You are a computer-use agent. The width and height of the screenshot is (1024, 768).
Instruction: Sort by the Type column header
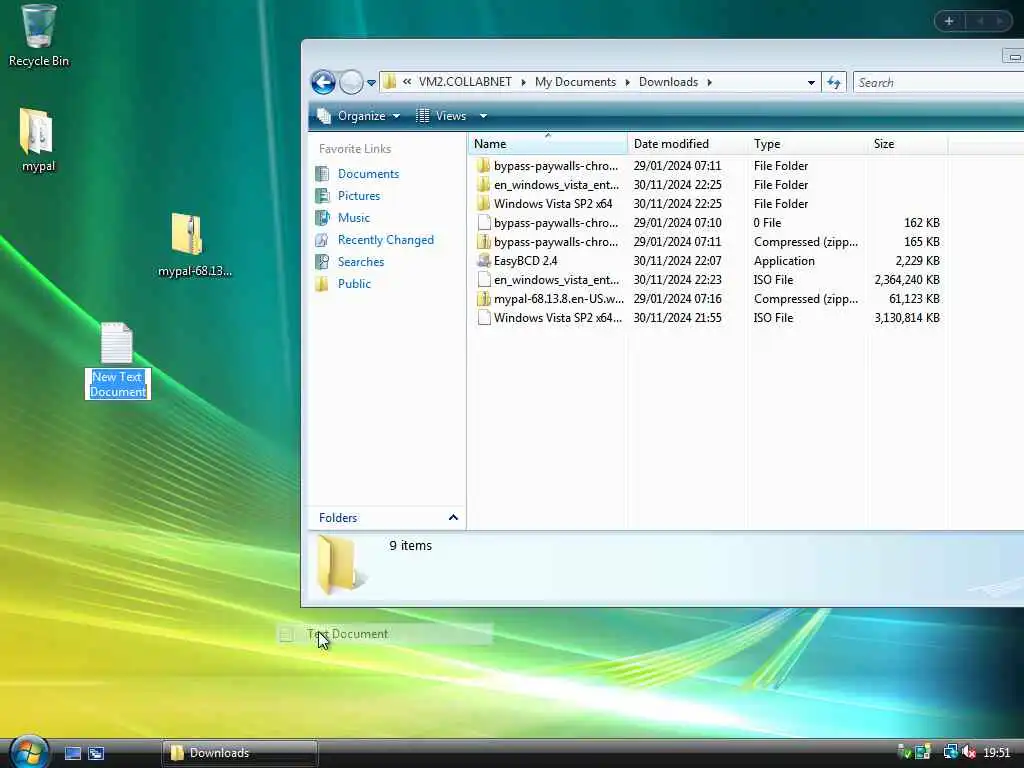[x=807, y=144]
